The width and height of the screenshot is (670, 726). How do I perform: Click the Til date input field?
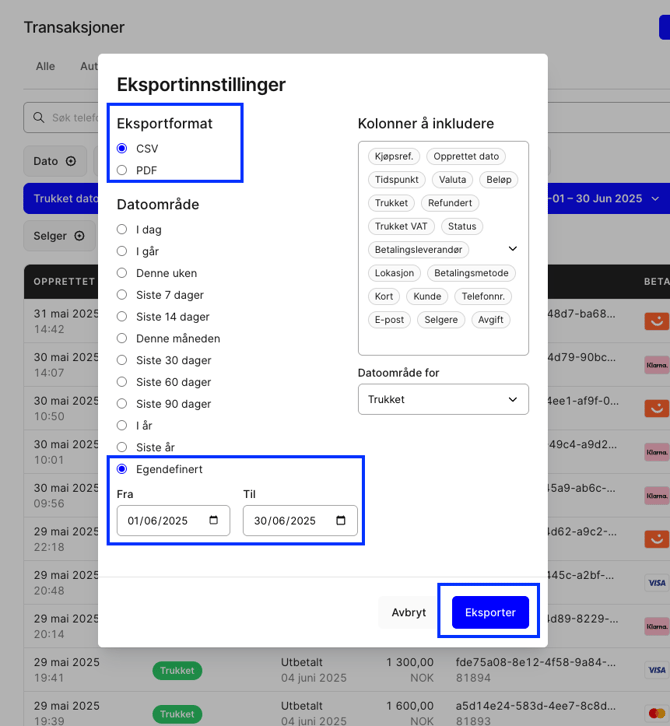tap(300, 520)
